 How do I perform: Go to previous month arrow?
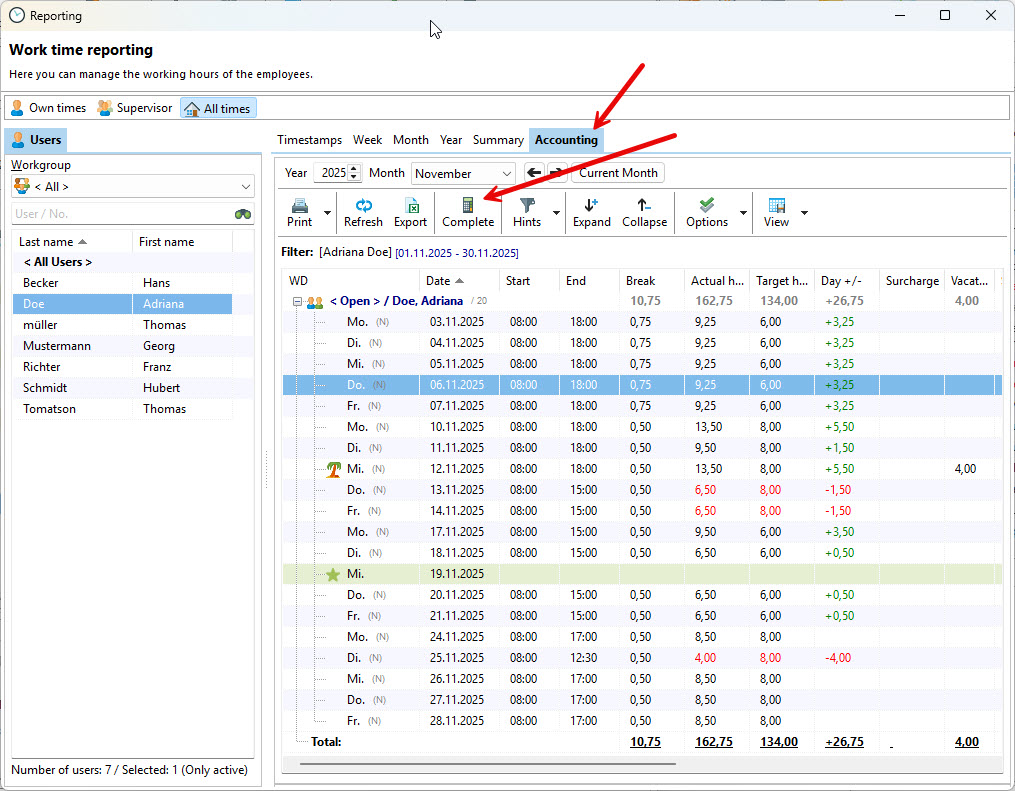tap(534, 173)
